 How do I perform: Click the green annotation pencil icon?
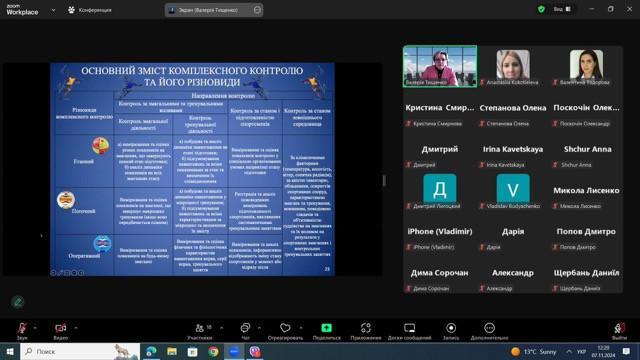(x=18, y=302)
